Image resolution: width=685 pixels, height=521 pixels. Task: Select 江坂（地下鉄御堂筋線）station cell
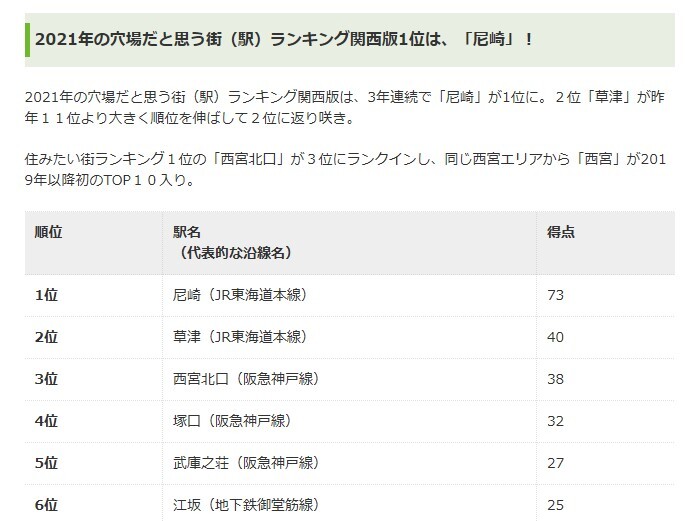[x=349, y=503]
